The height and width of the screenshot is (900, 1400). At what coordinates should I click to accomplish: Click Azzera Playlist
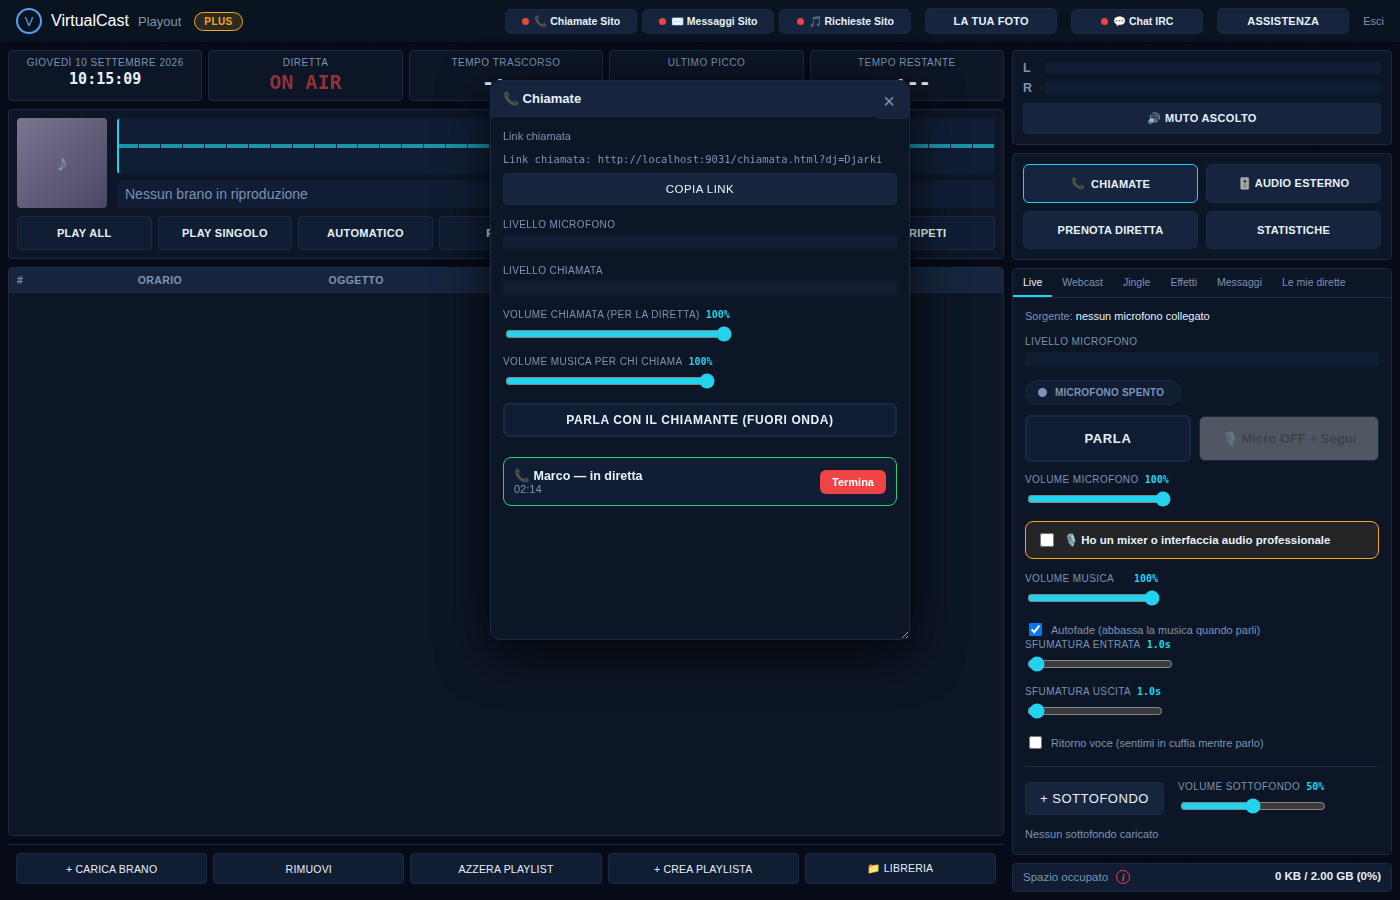click(x=506, y=868)
